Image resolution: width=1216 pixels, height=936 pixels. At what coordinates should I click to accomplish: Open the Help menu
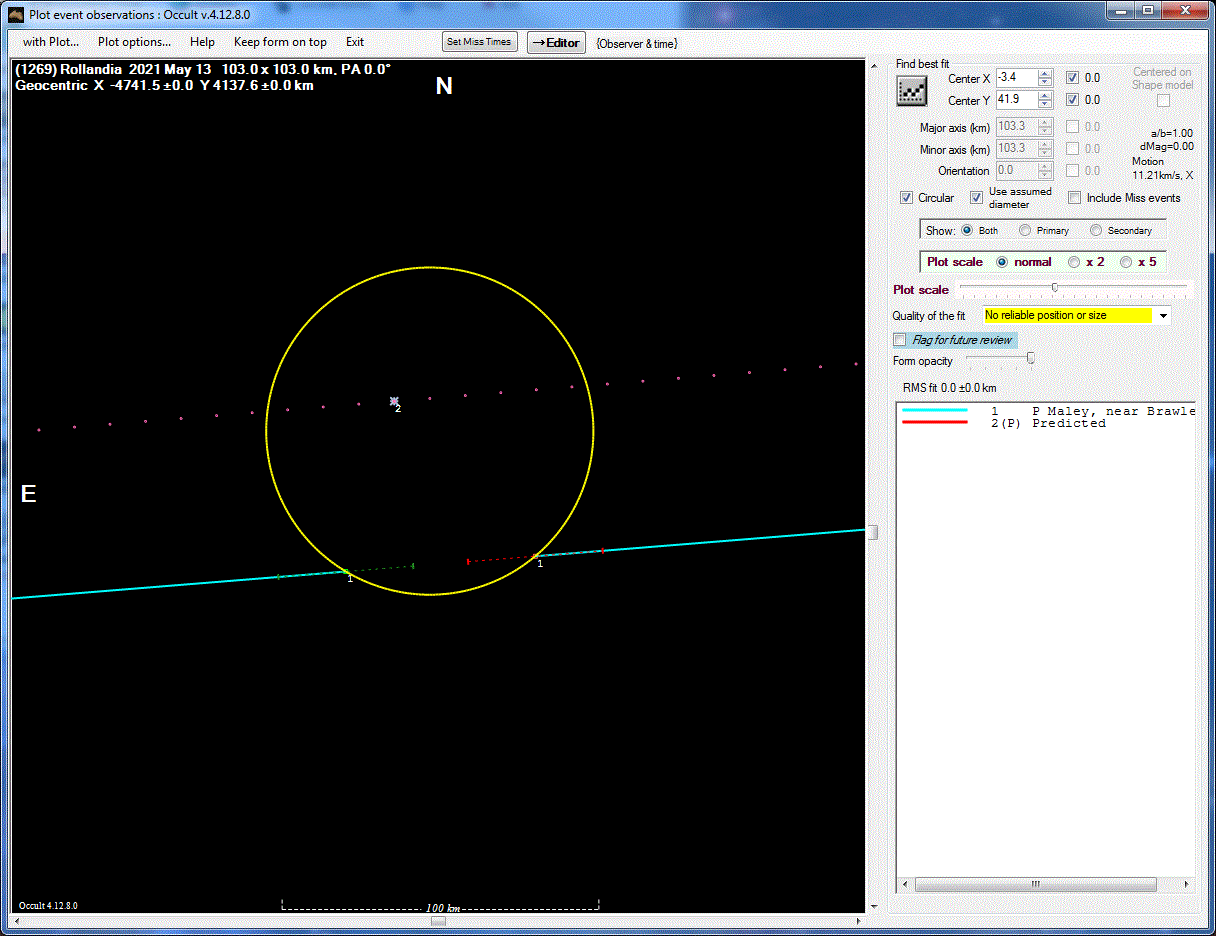point(202,42)
